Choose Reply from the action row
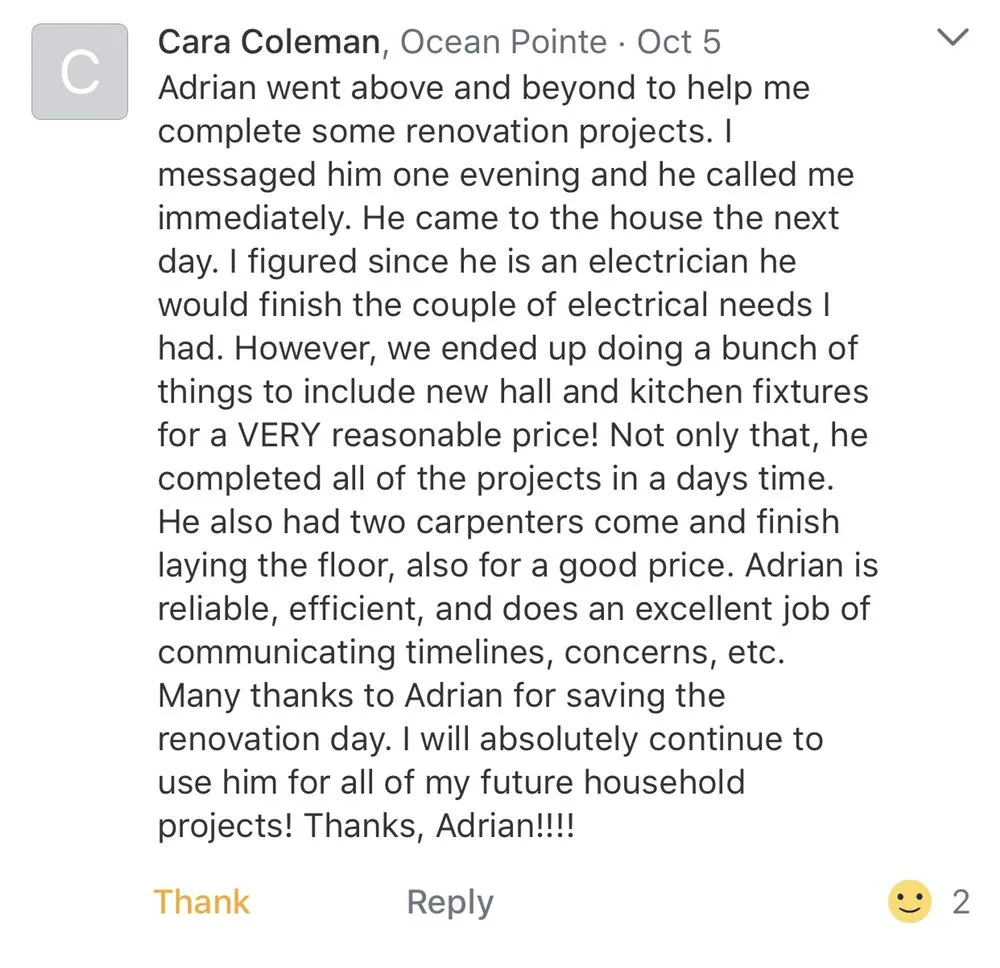Screen dimensions: 1000x968 [x=449, y=901]
